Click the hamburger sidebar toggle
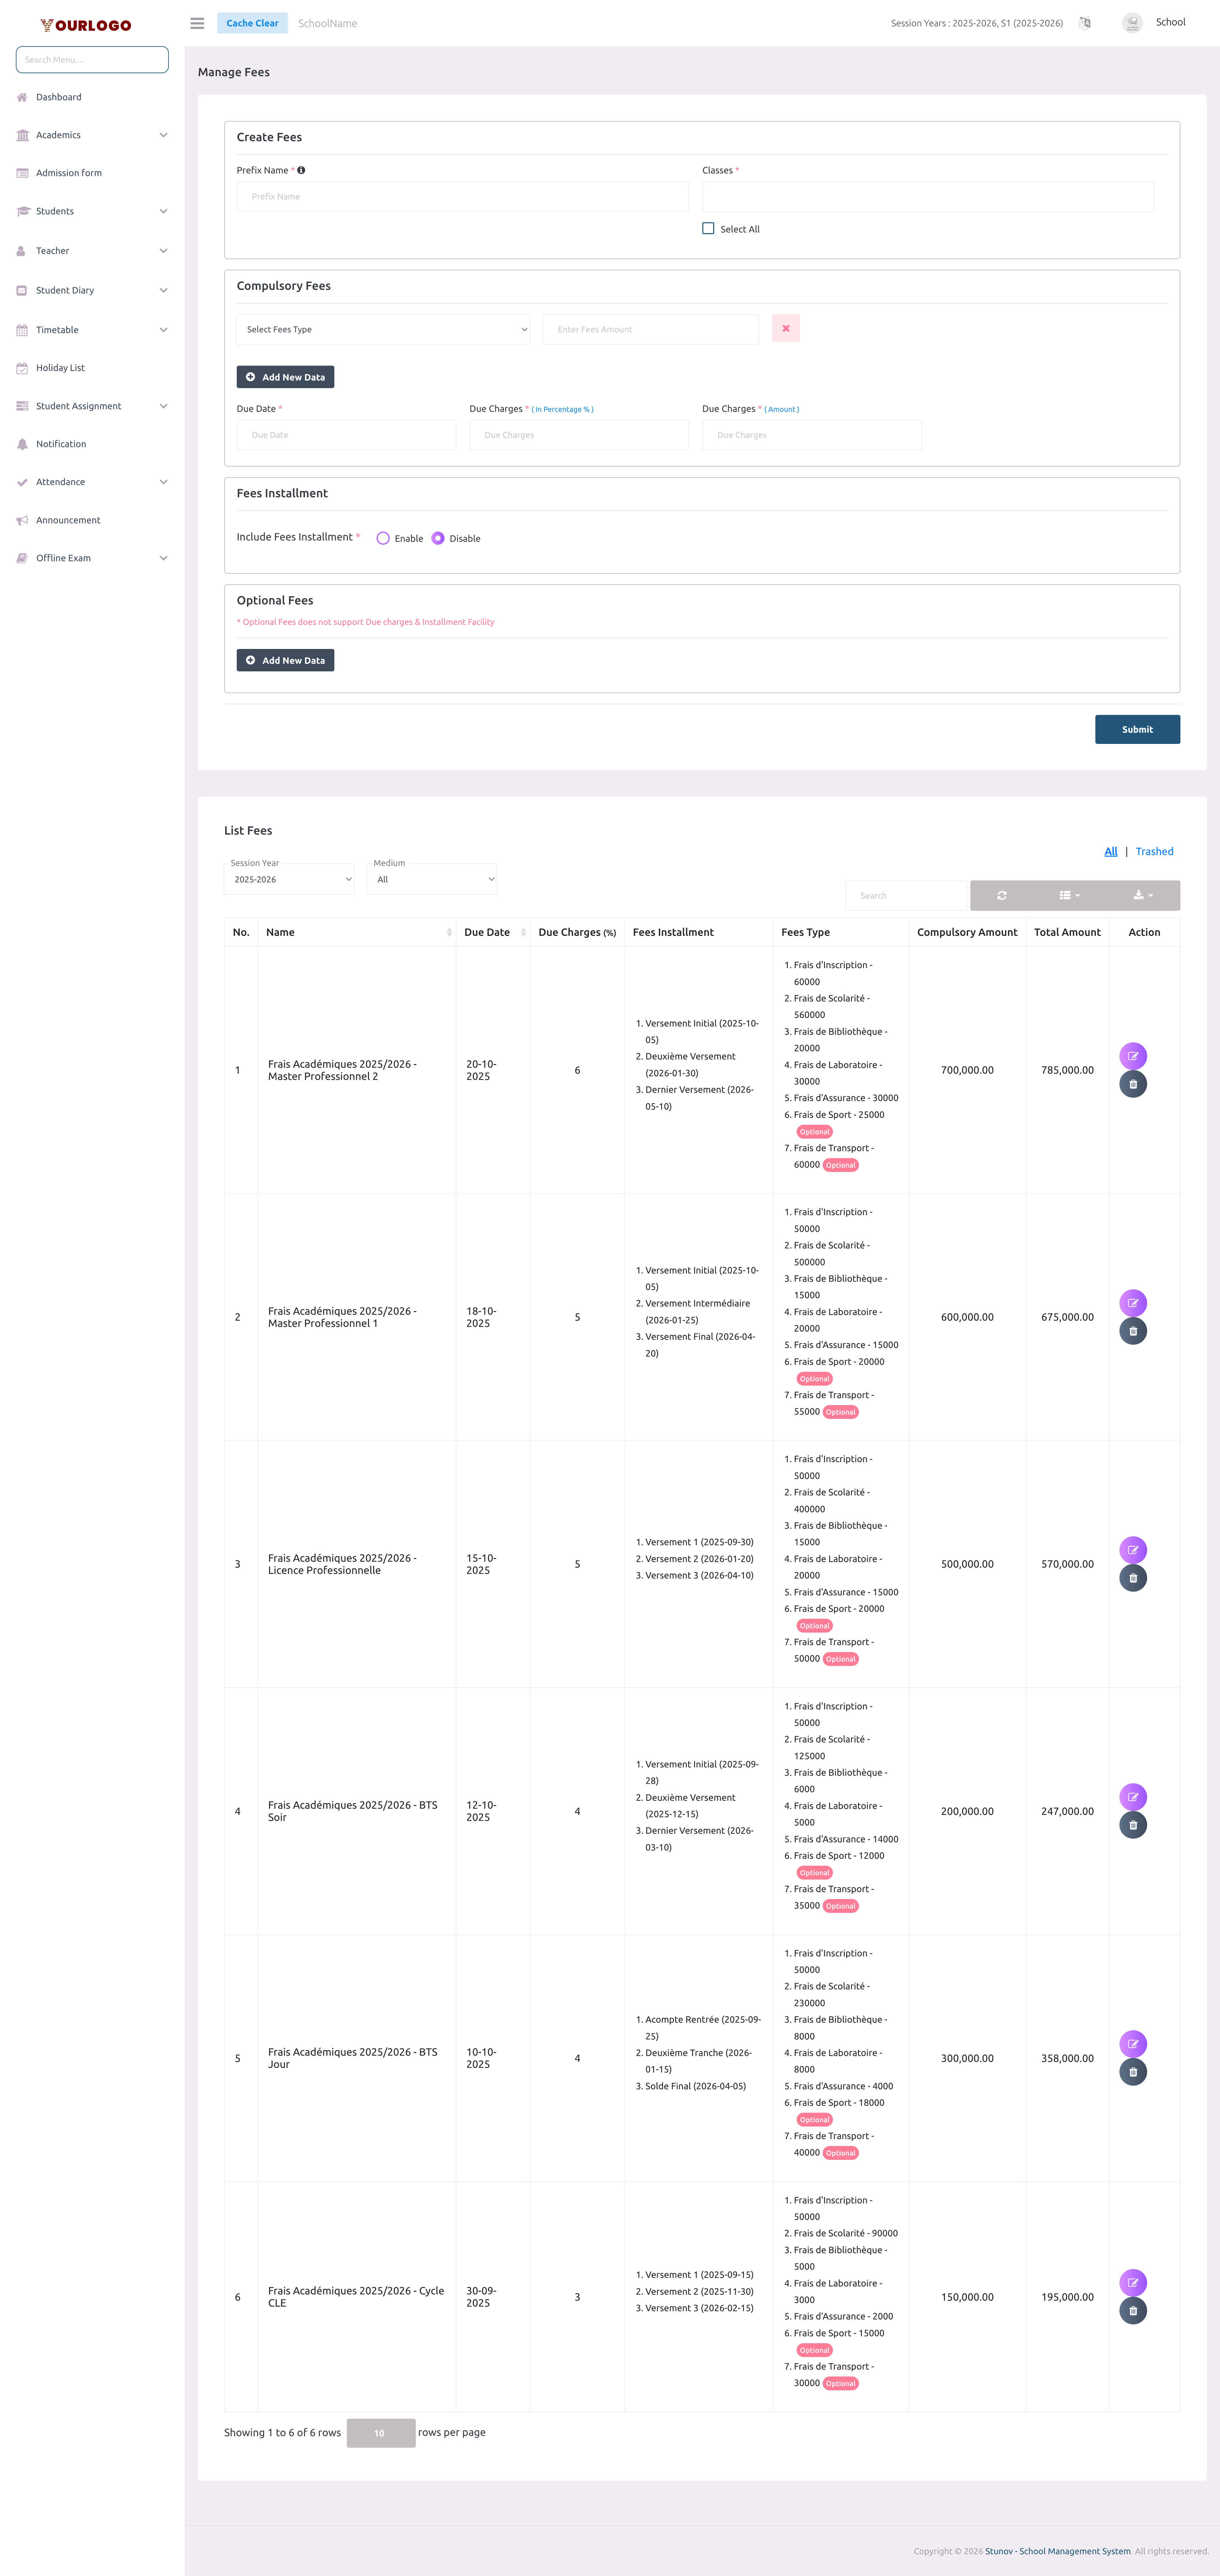The width and height of the screenshot is (1220, 2576). pos(197,23)
